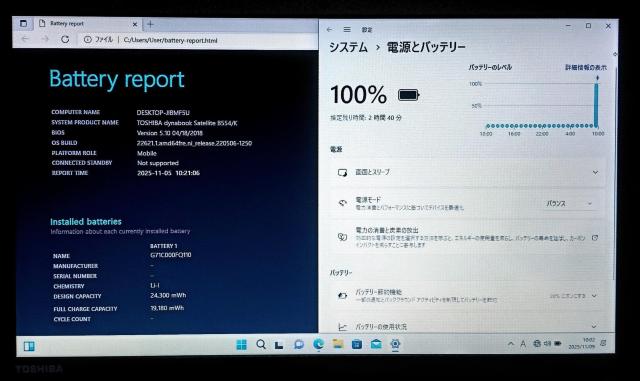This screenshot has height=381, width=640.
Task: Click the battery saver icon
Action: (x=342, y=296)
